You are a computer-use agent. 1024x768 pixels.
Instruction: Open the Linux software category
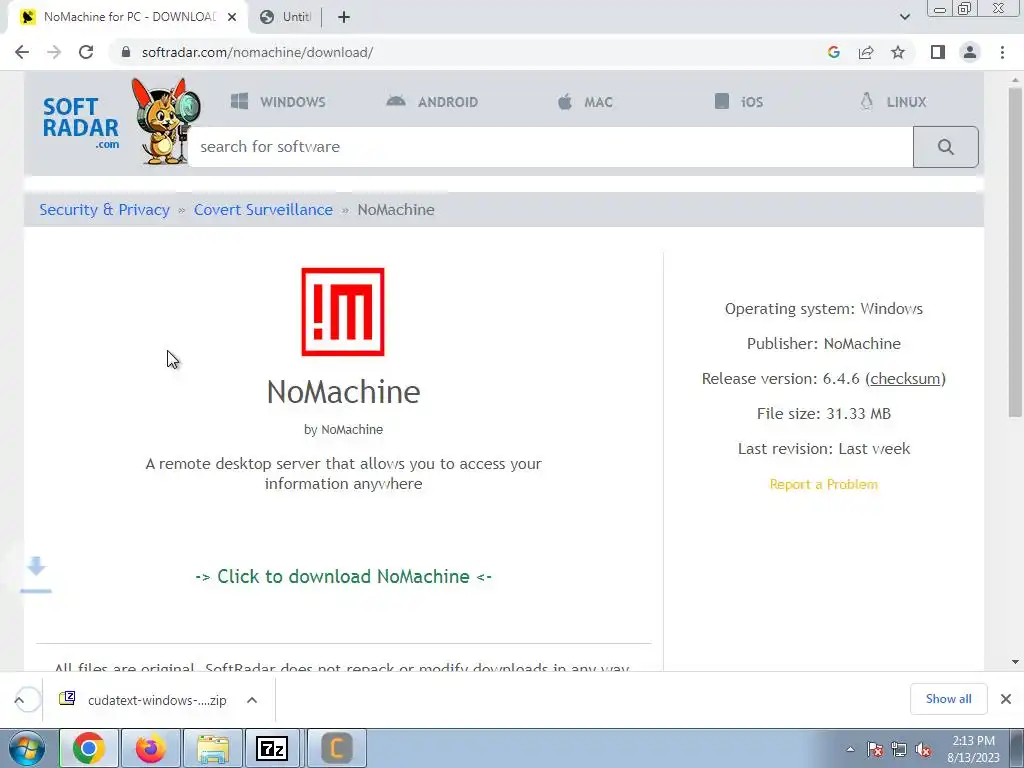coord(893,102)
